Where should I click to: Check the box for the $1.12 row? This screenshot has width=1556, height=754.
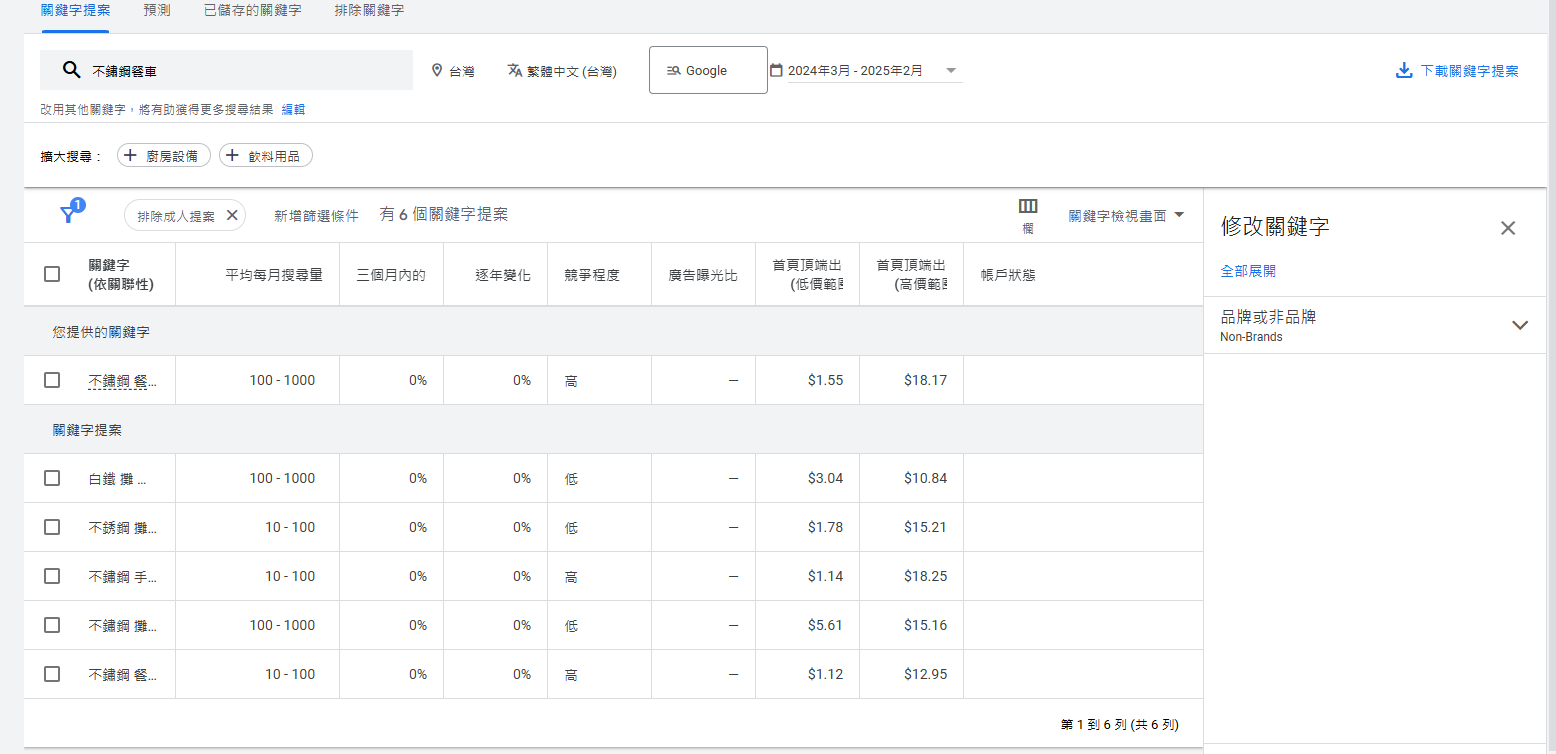coord(52,674)
